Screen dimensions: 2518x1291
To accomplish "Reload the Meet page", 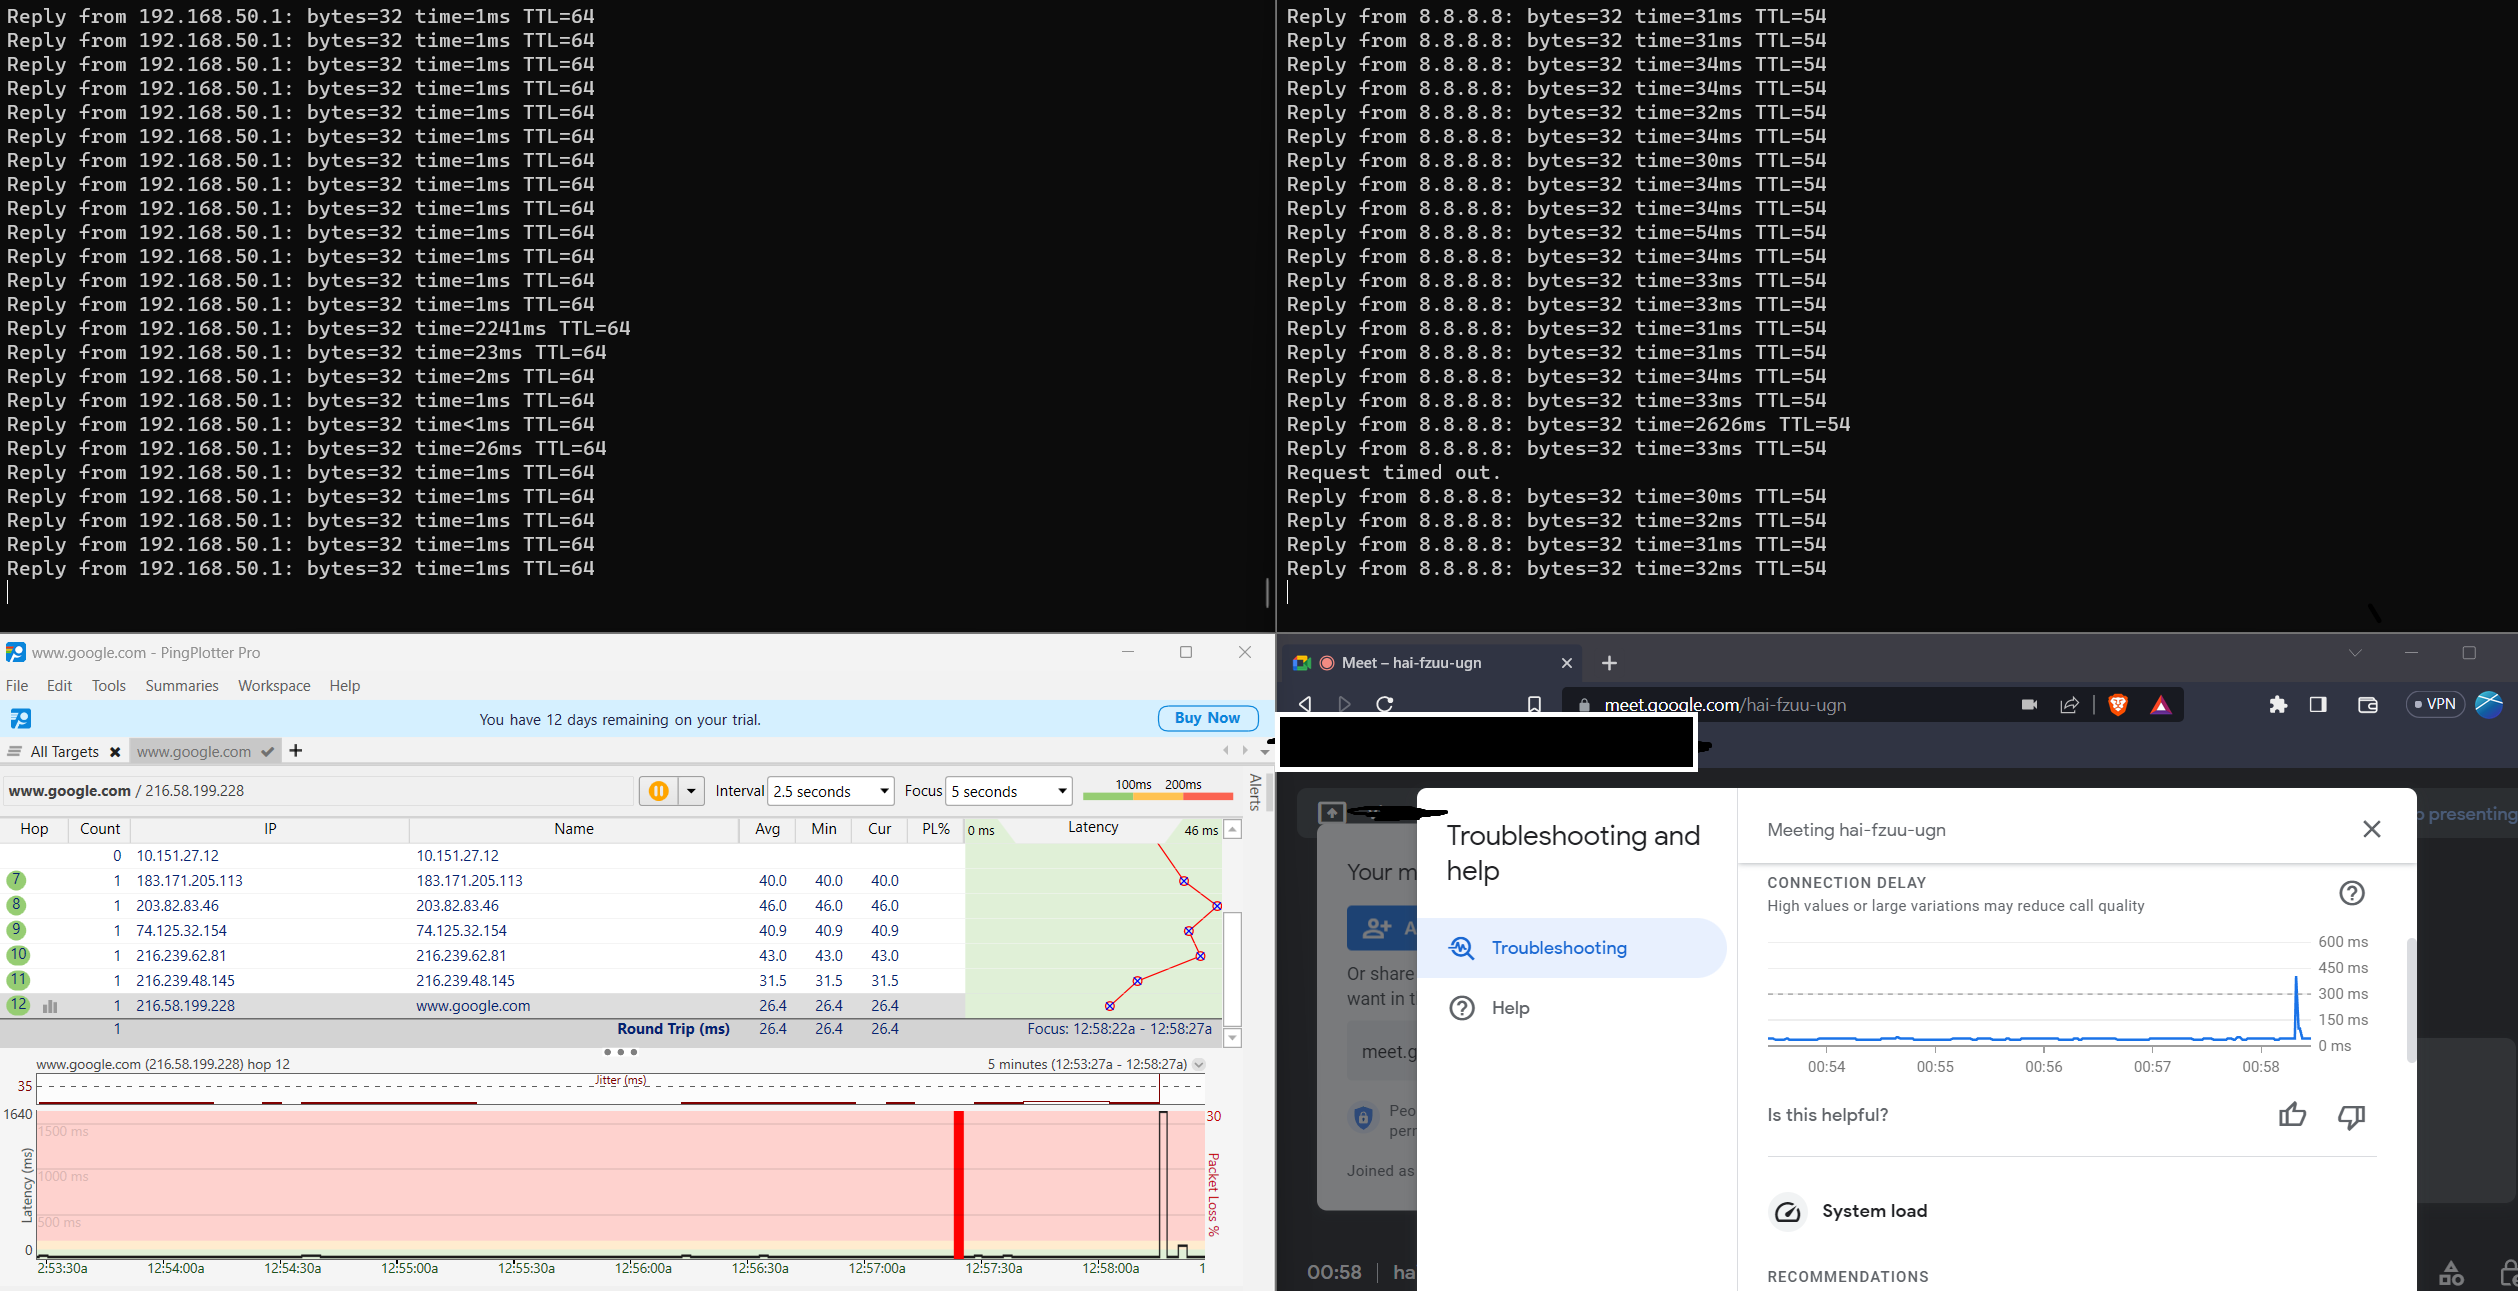I will (x=1385, y=704).
